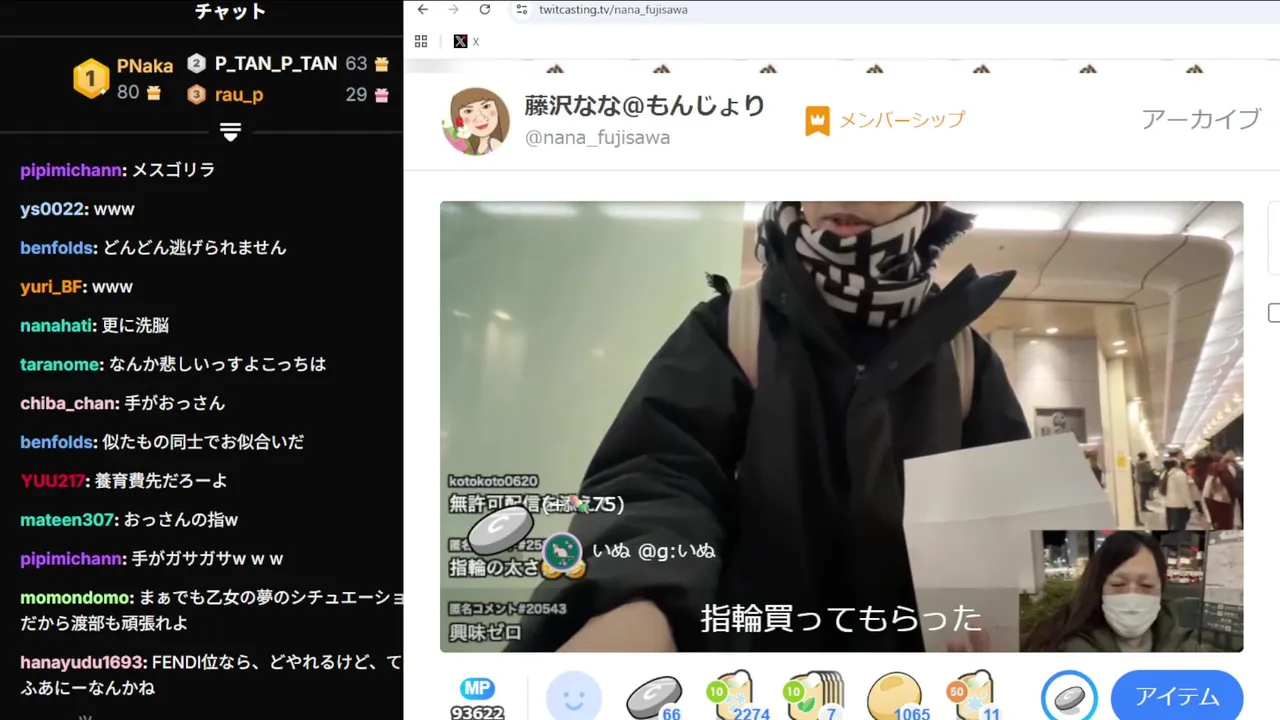The width and height of the screenshot is (1280, 720).
Task: Select hanayudu1693 FENDI message
Action: tap(211, 675)
